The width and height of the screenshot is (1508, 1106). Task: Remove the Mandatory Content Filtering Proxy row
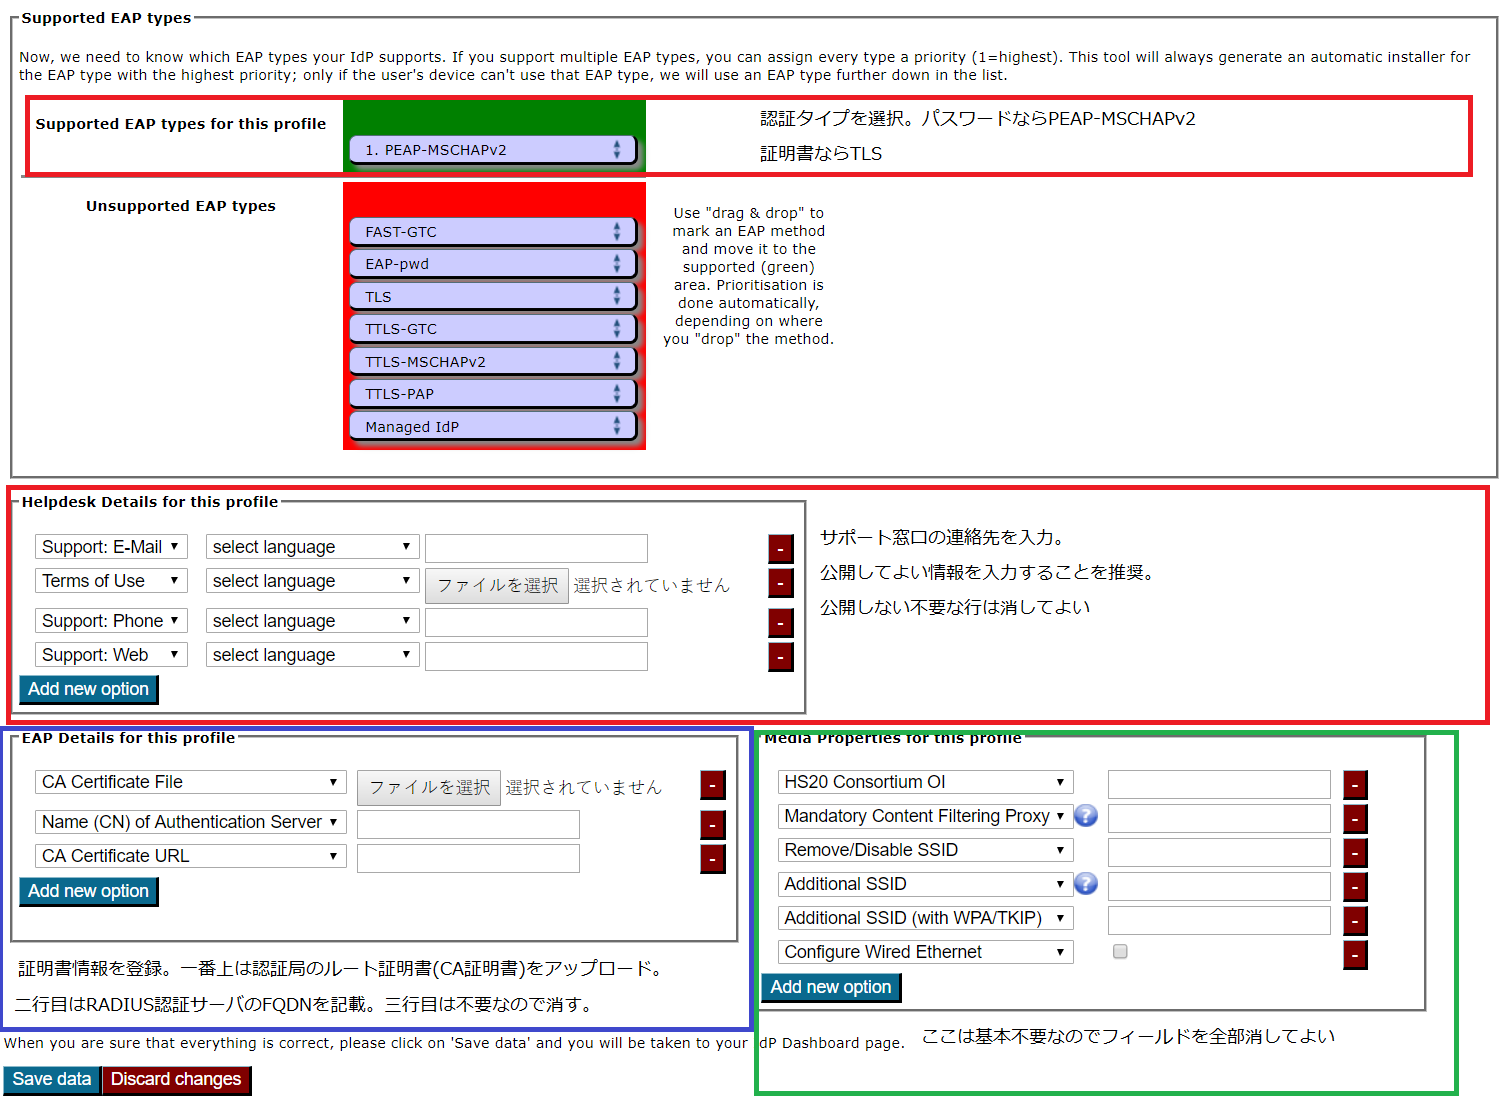(x=1355, y=819)
